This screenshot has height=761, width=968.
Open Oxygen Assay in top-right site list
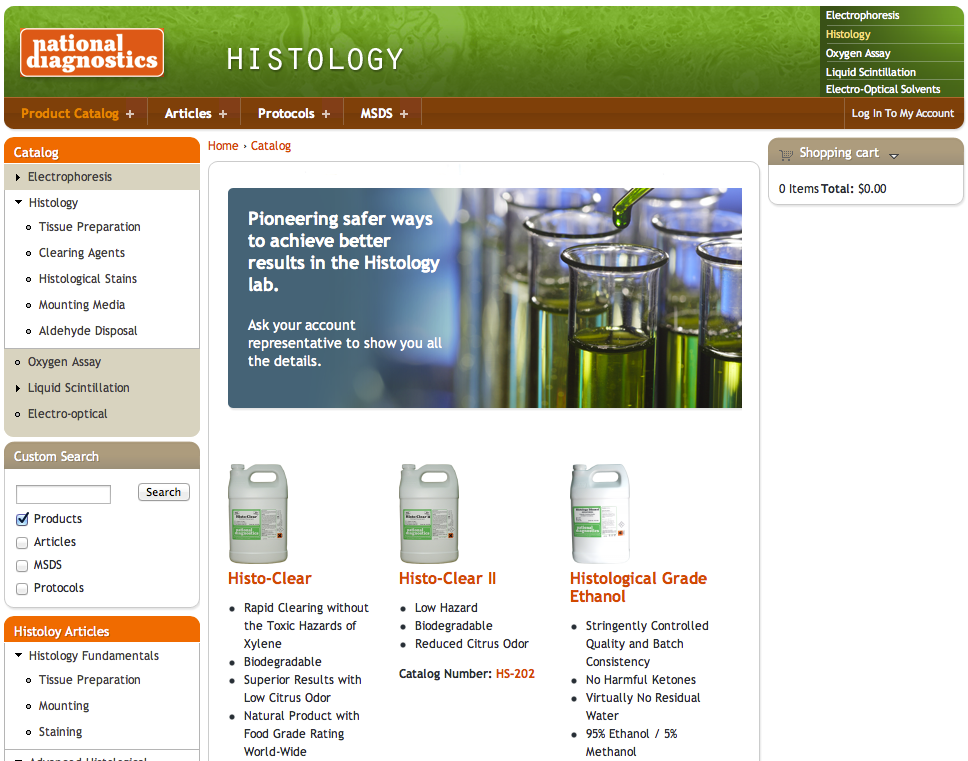click(857, 53)
